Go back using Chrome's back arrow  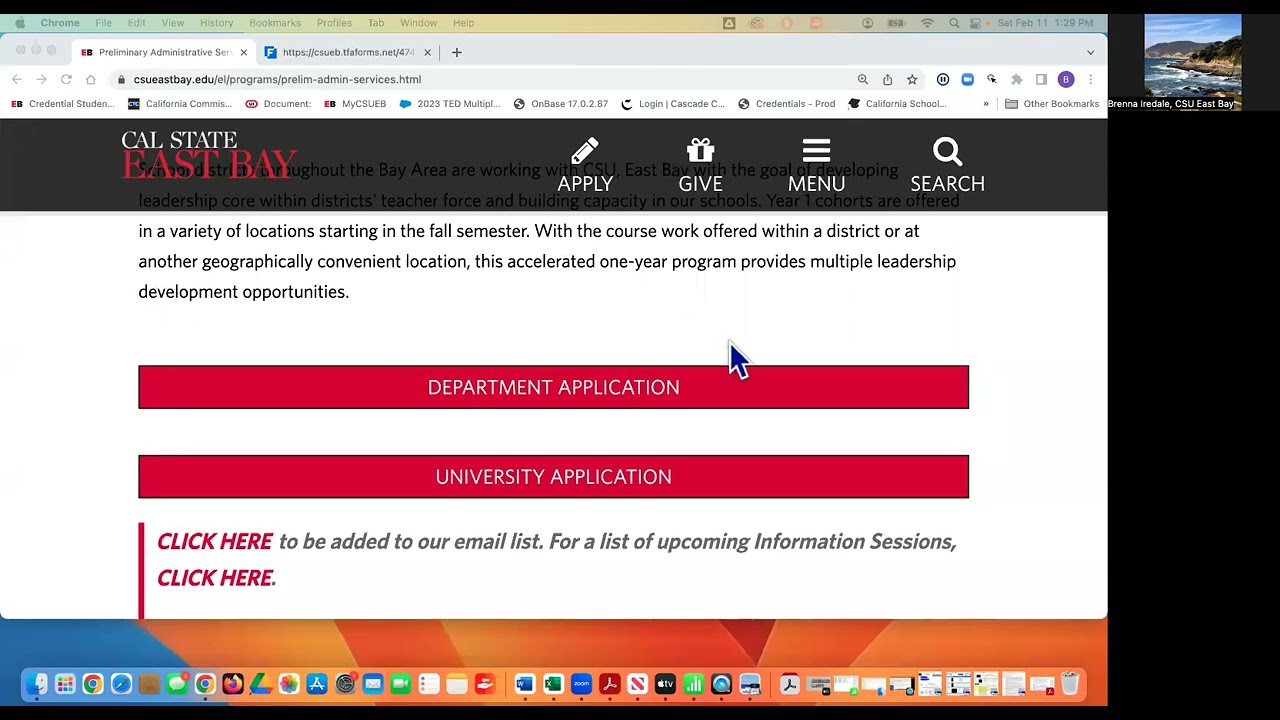tap(17, 79)
